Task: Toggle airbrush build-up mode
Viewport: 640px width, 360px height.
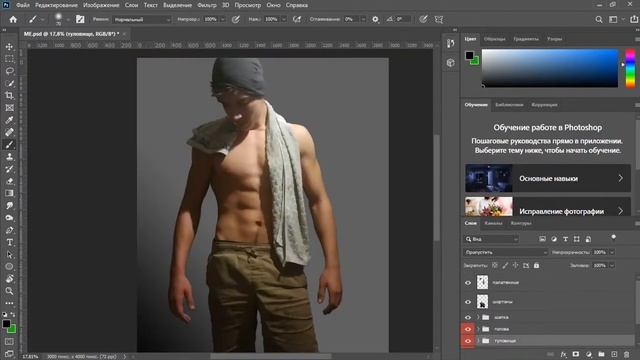Action: pyautogui.click(x=297, y=19)
